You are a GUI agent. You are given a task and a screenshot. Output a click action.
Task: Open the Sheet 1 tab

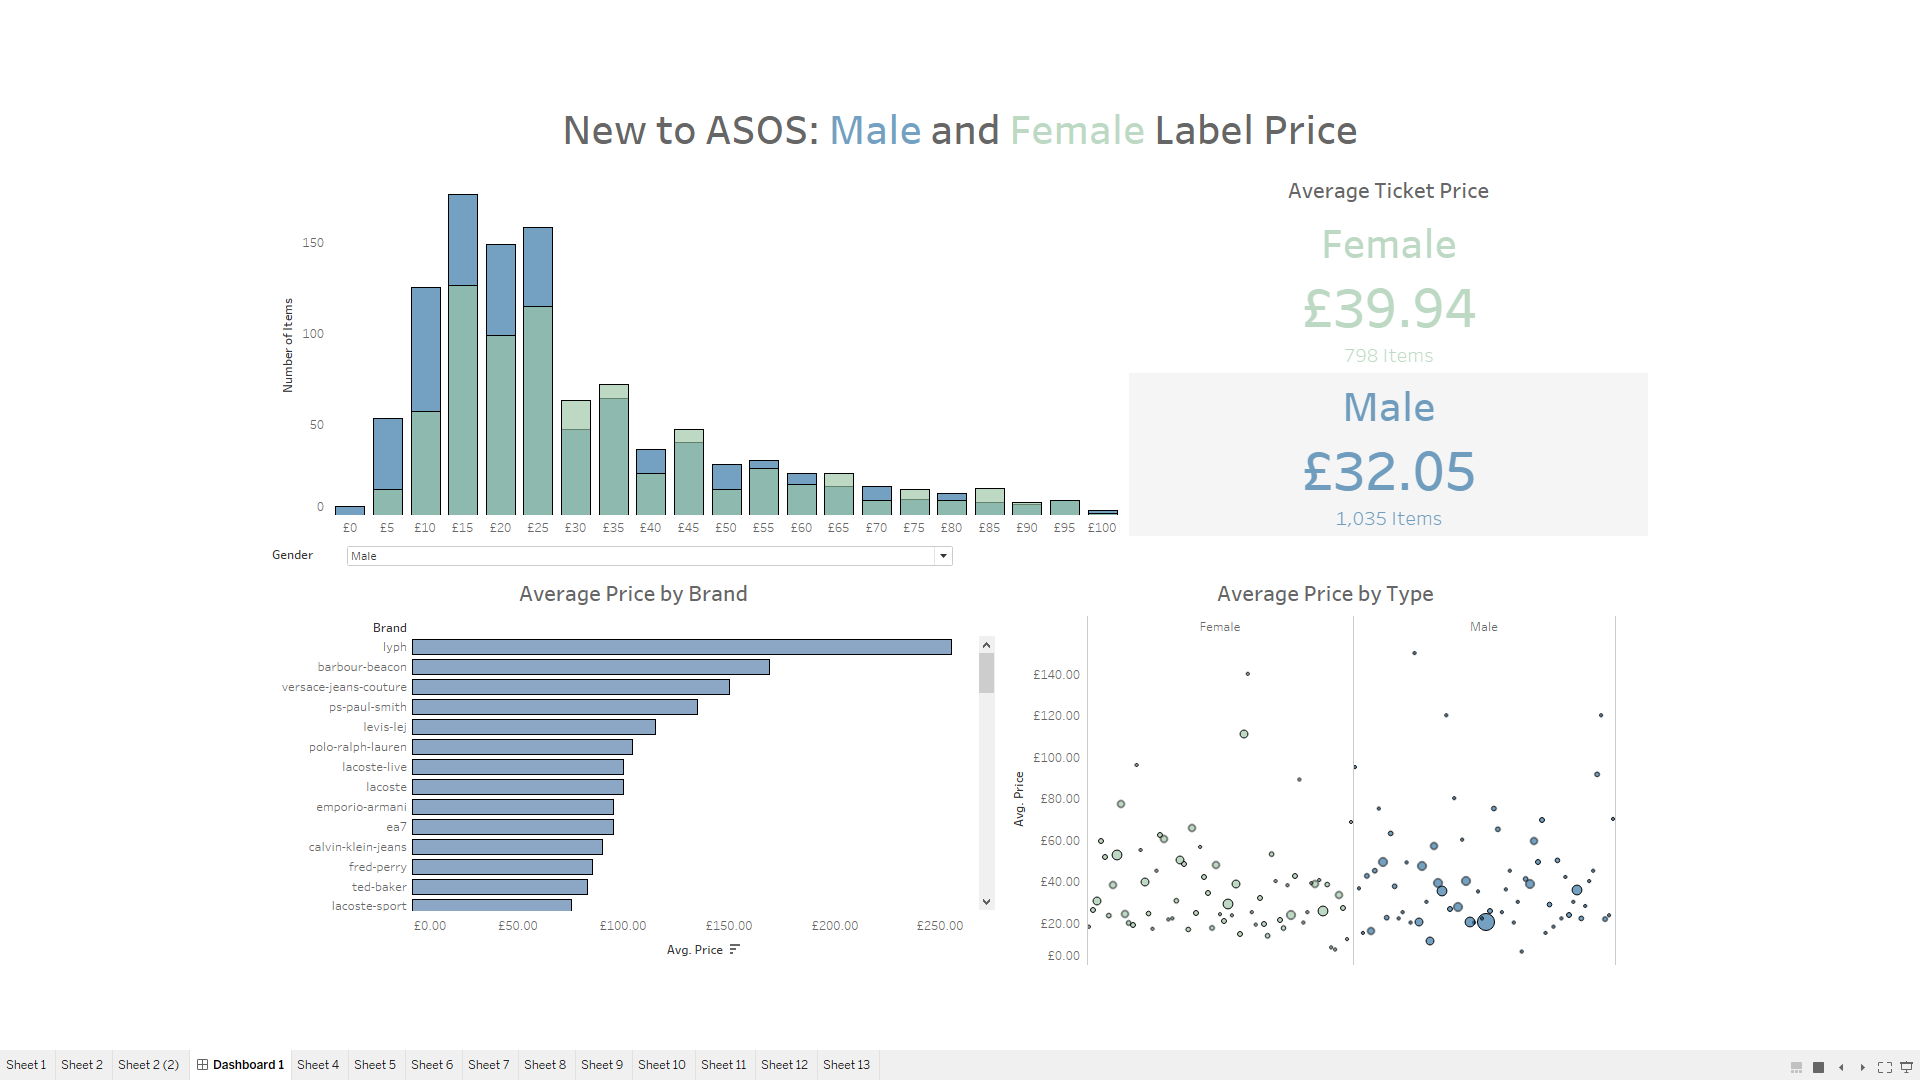click(25, 1064)
